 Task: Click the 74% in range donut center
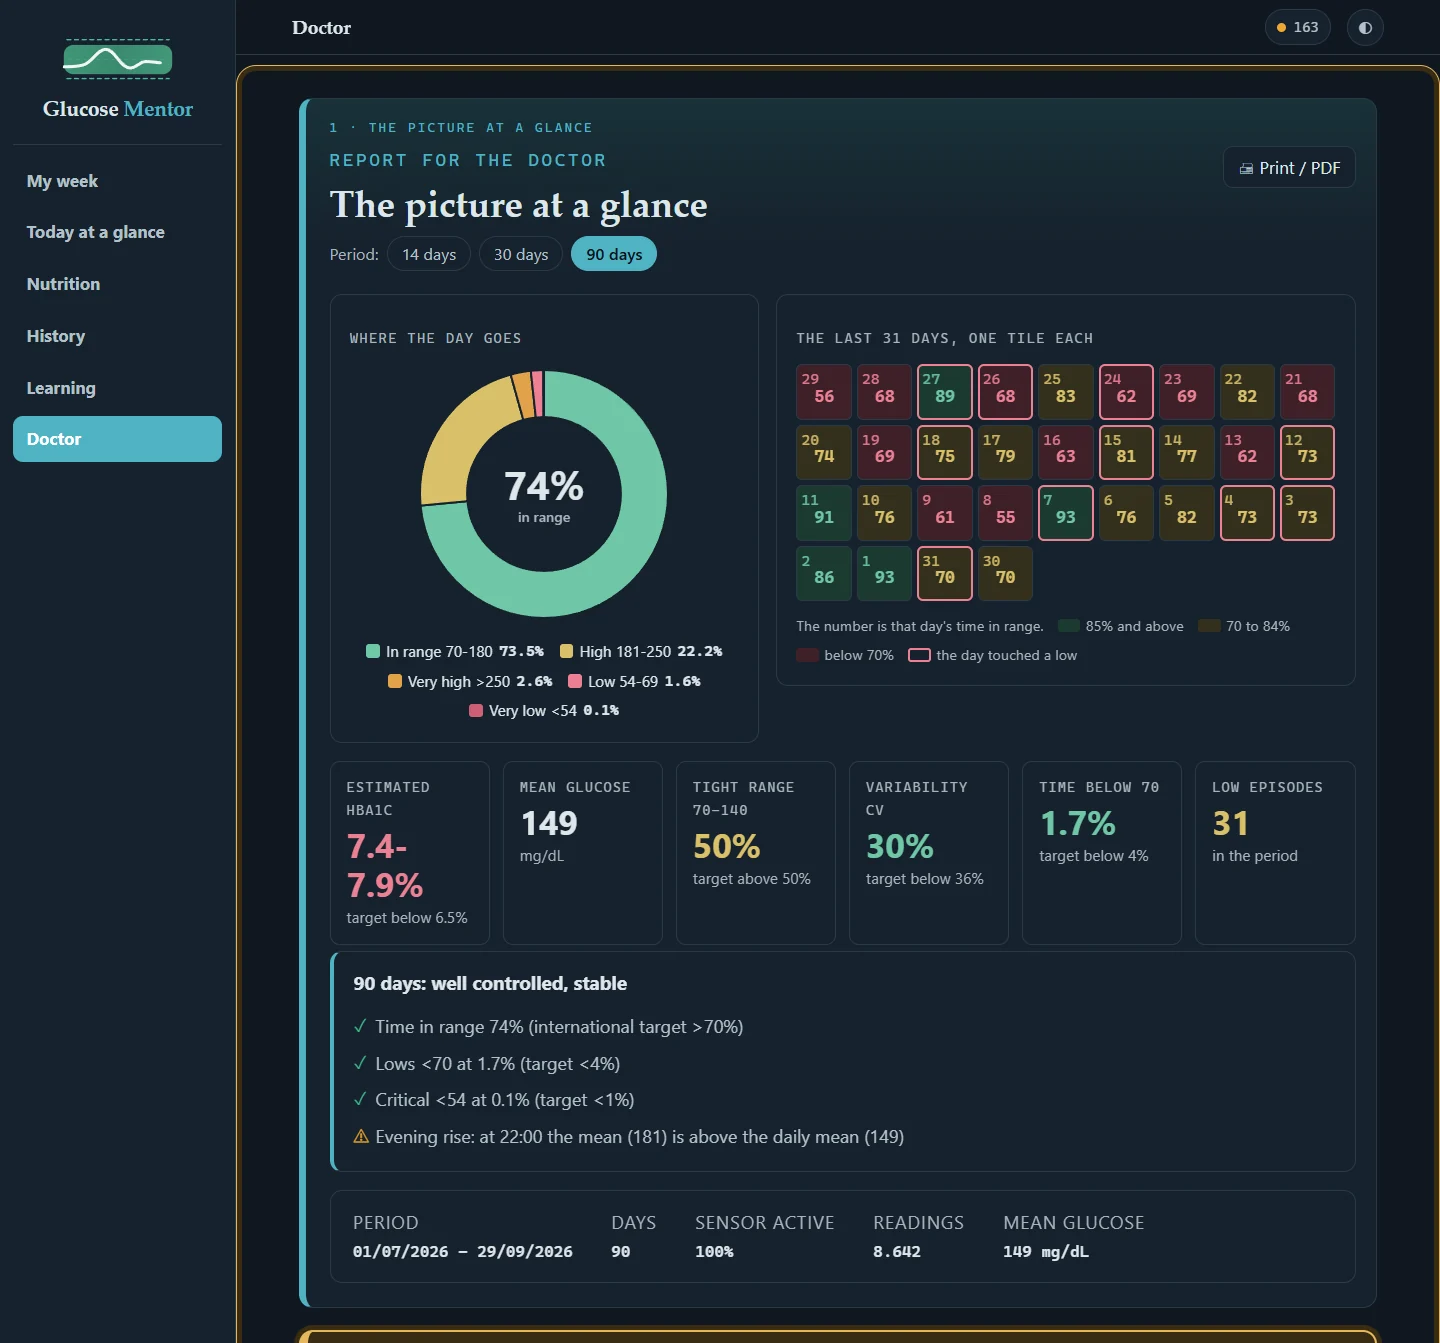pyautogui.click(x=544, y=495)
